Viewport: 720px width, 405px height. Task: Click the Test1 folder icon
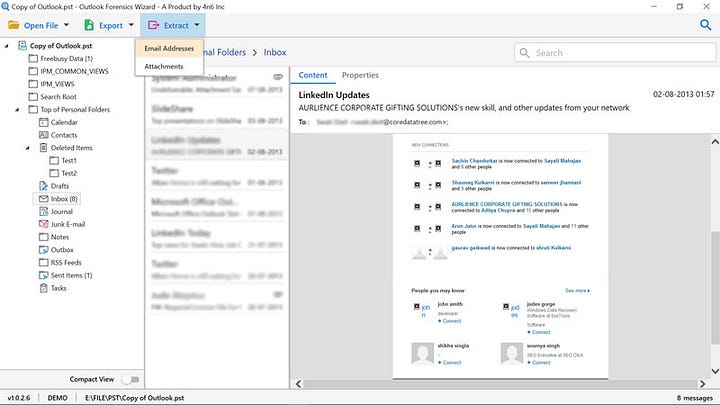54,160
